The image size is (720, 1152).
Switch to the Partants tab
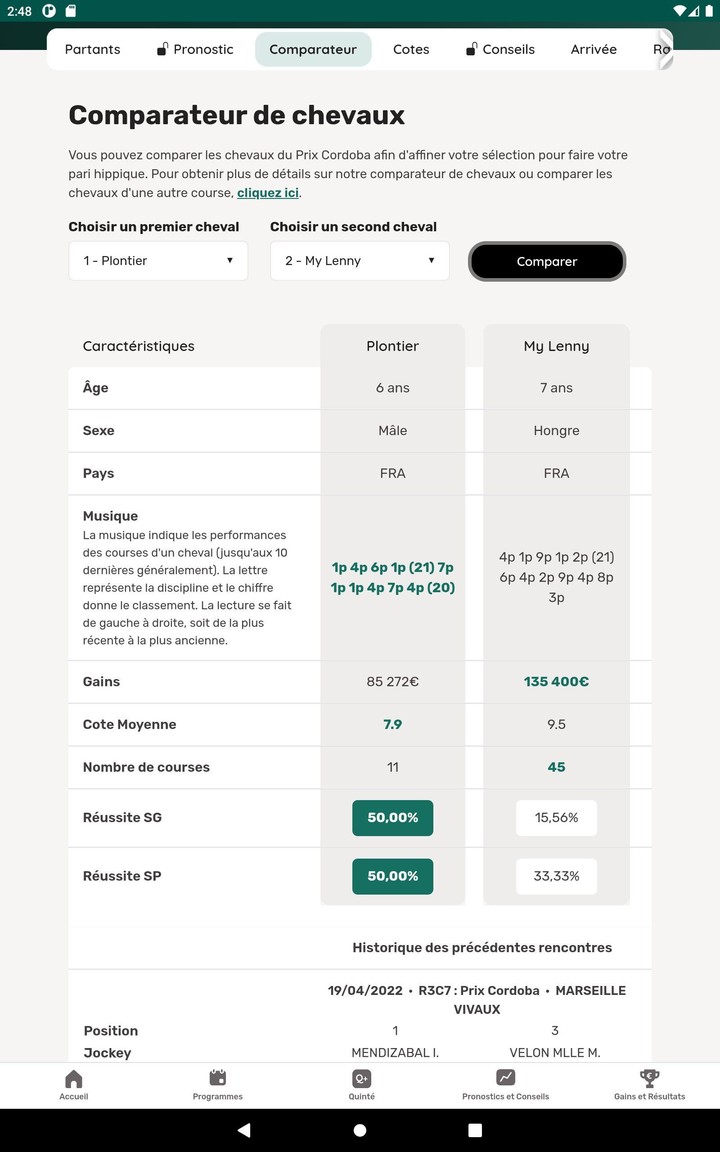92,49
